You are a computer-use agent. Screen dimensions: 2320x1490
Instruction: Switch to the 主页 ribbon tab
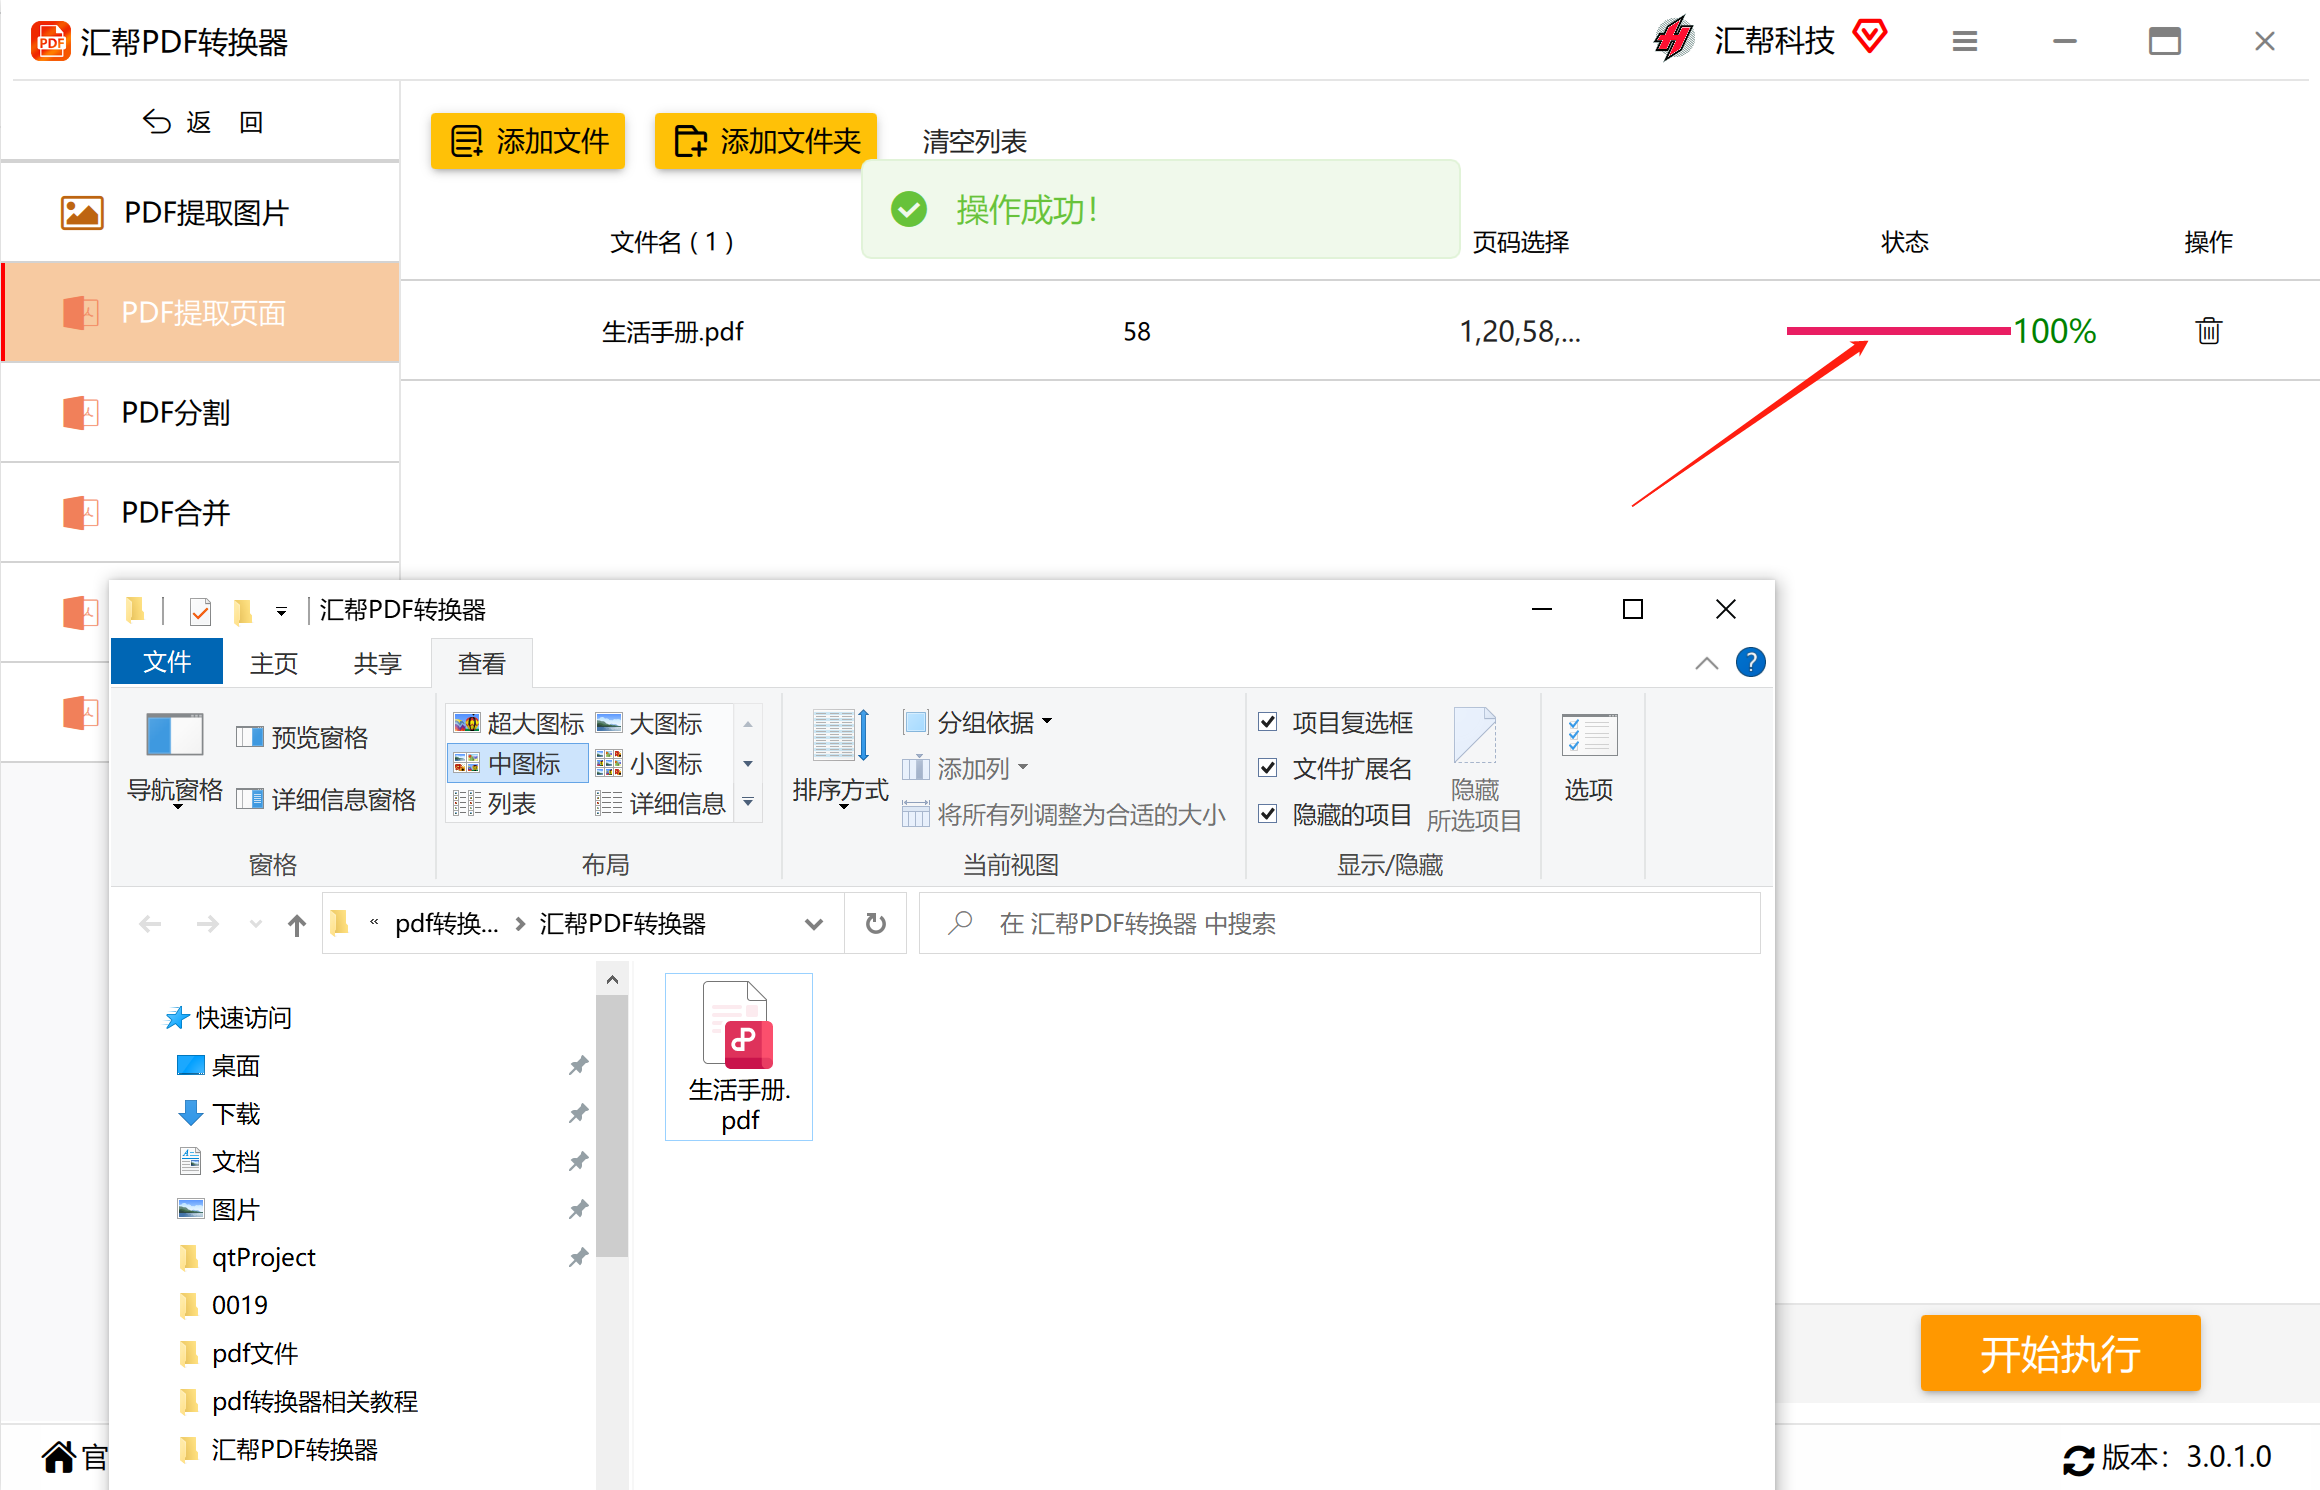(x=273, y=663)
